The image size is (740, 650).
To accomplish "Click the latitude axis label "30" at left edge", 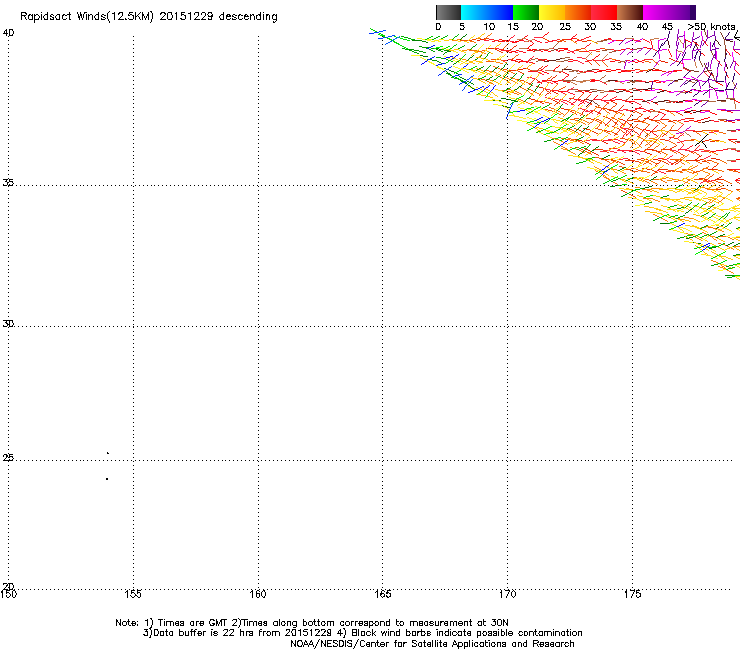I will (x=8, y=323).
